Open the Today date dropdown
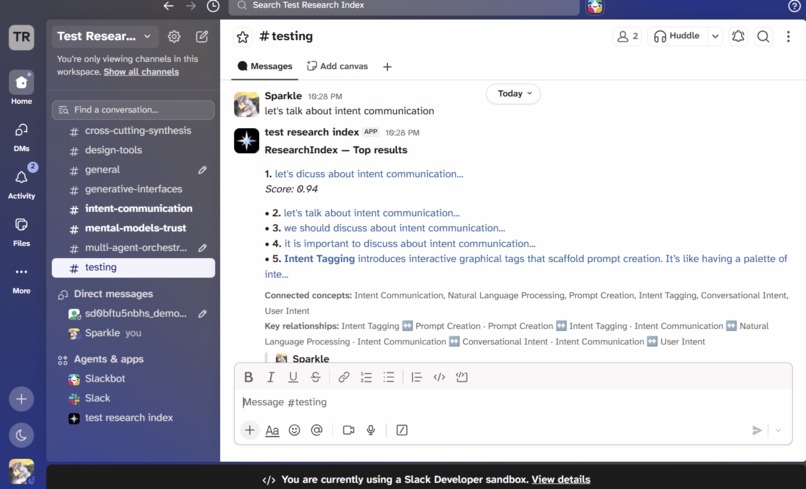 (513, 94)
